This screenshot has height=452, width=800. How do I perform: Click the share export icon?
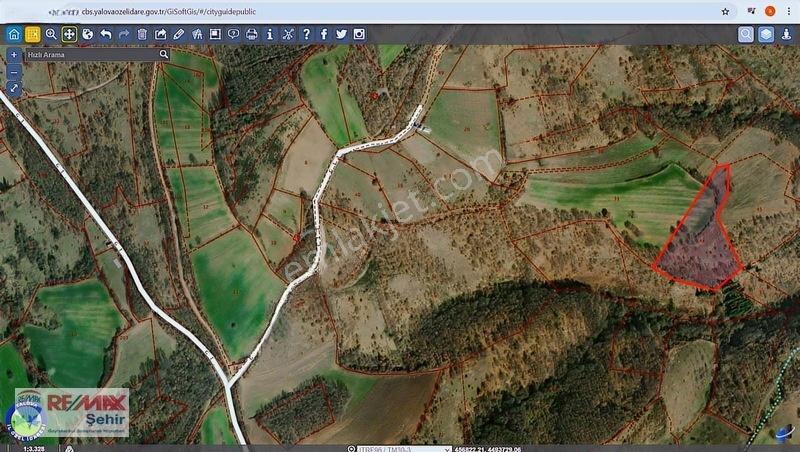click(x=160, y=34)
